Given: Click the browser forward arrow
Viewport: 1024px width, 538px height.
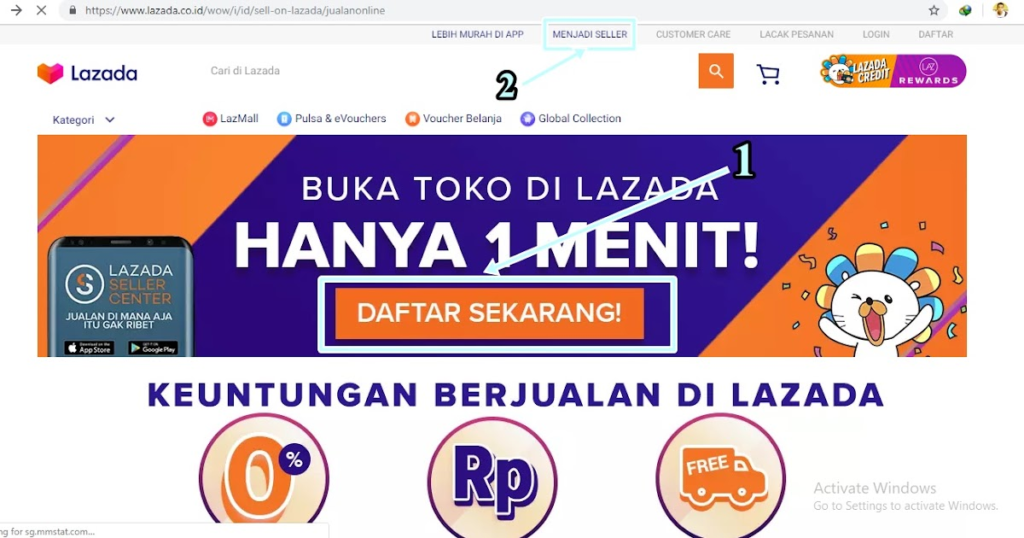Looking at the screenshot, I should [x=16, y=10].
